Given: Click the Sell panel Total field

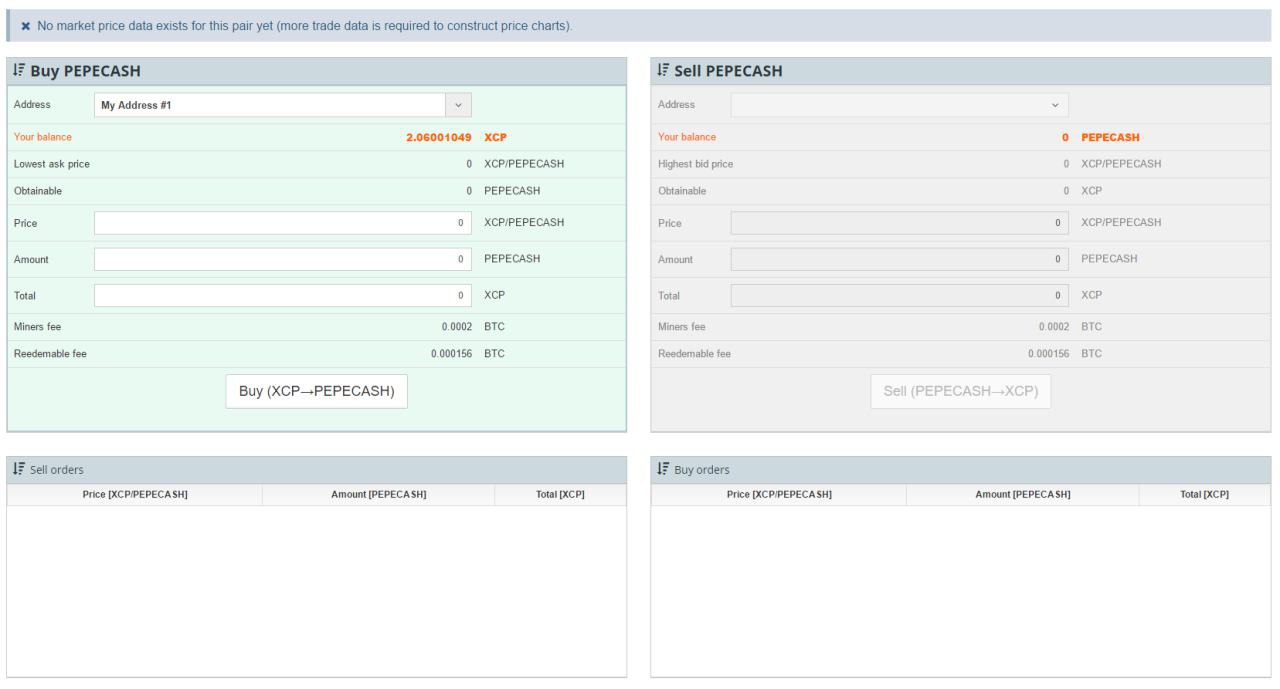Looking at the screenshot, I should [899, 296].
